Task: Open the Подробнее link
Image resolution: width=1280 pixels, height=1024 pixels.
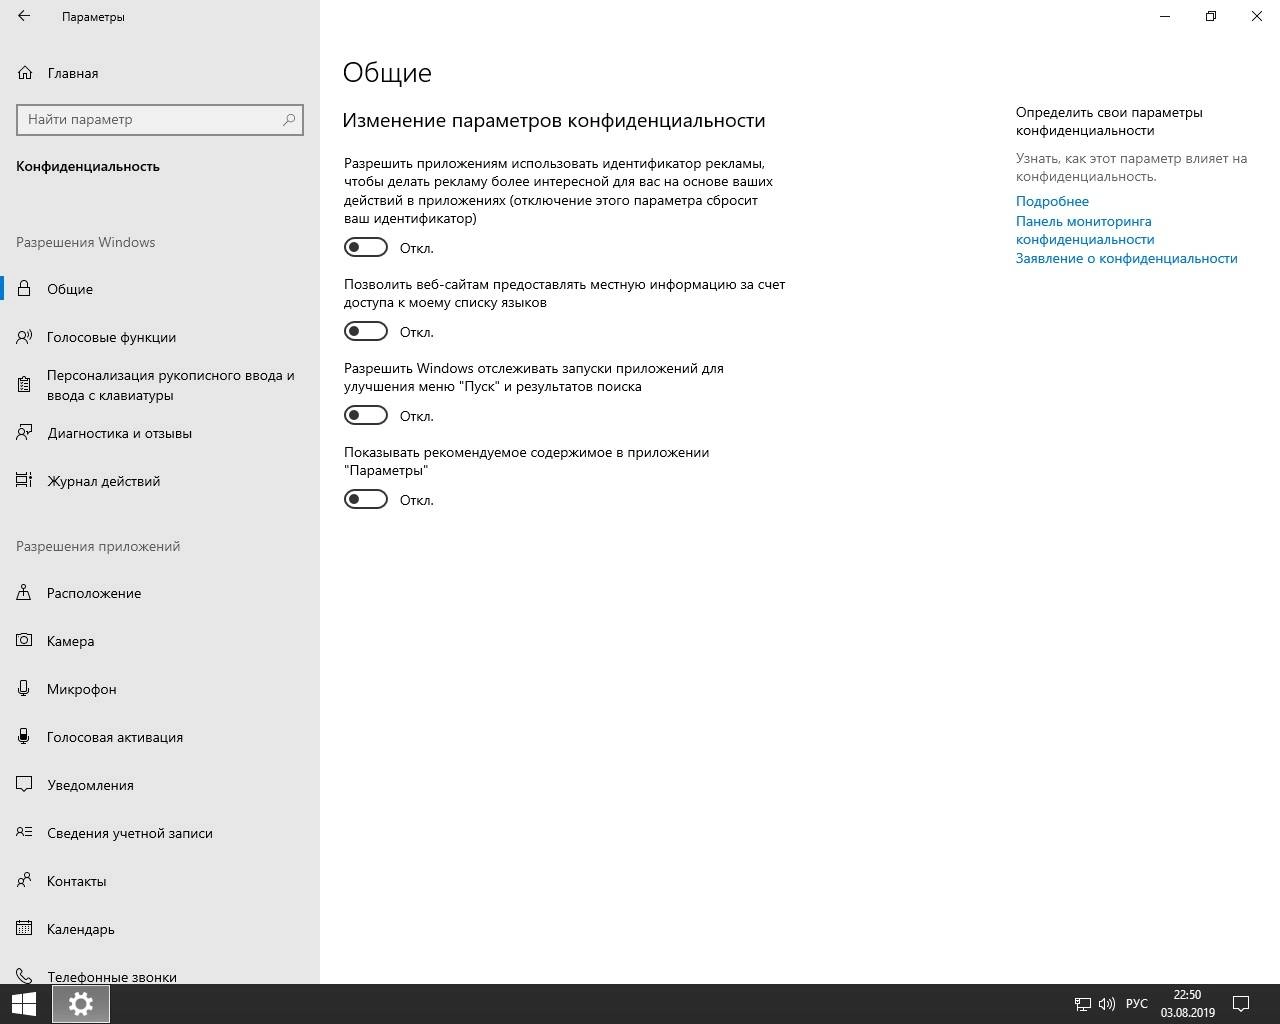Action: point(1052,201)
